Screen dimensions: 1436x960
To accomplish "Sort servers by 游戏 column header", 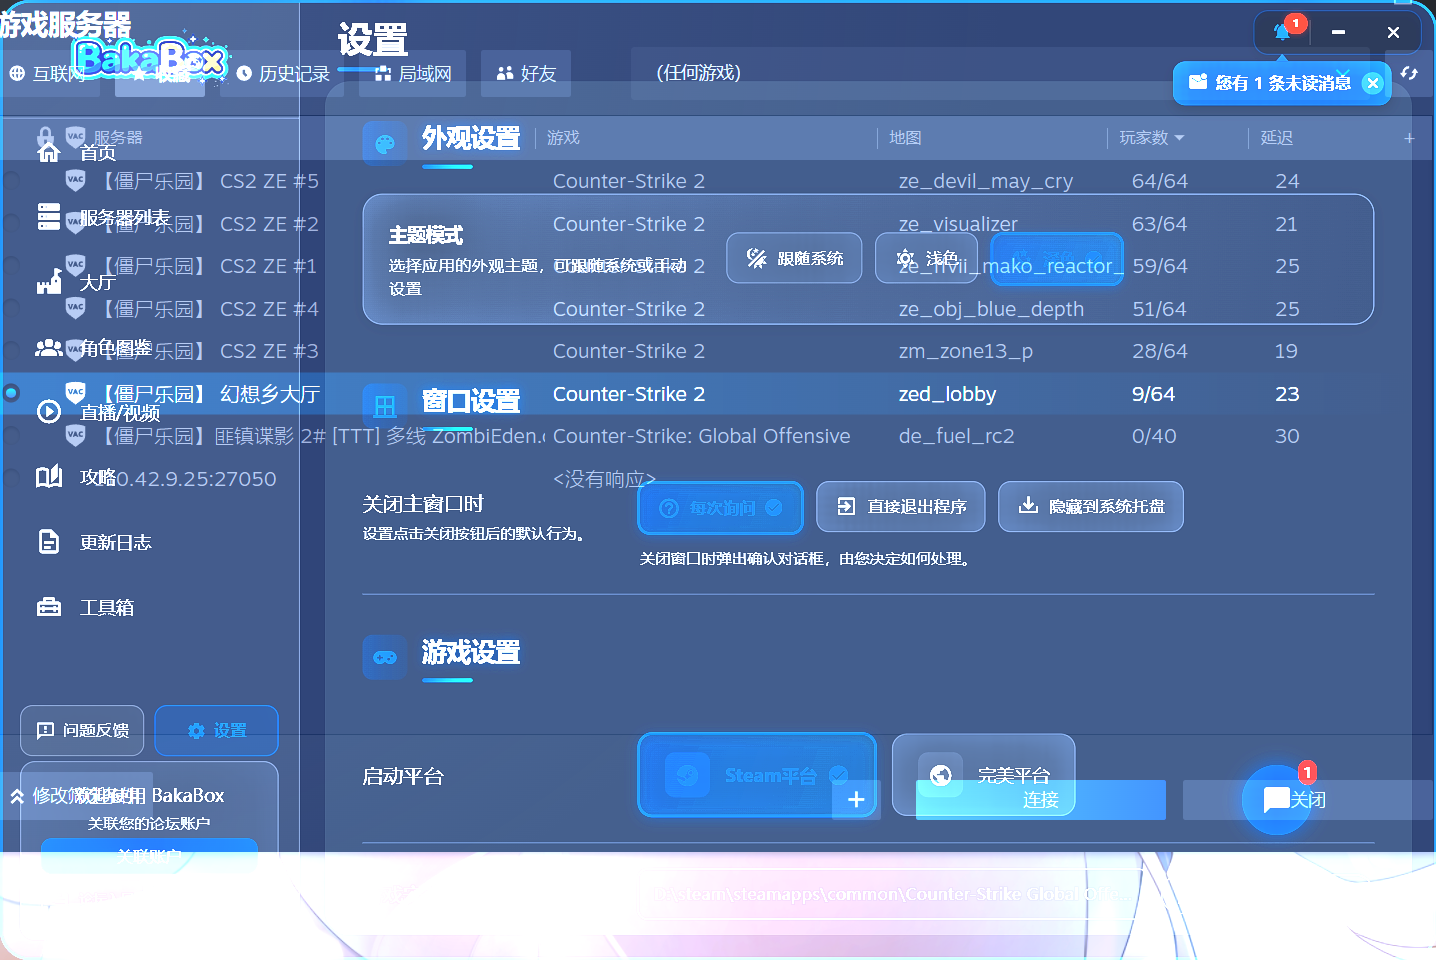I will tap(563, 138).
